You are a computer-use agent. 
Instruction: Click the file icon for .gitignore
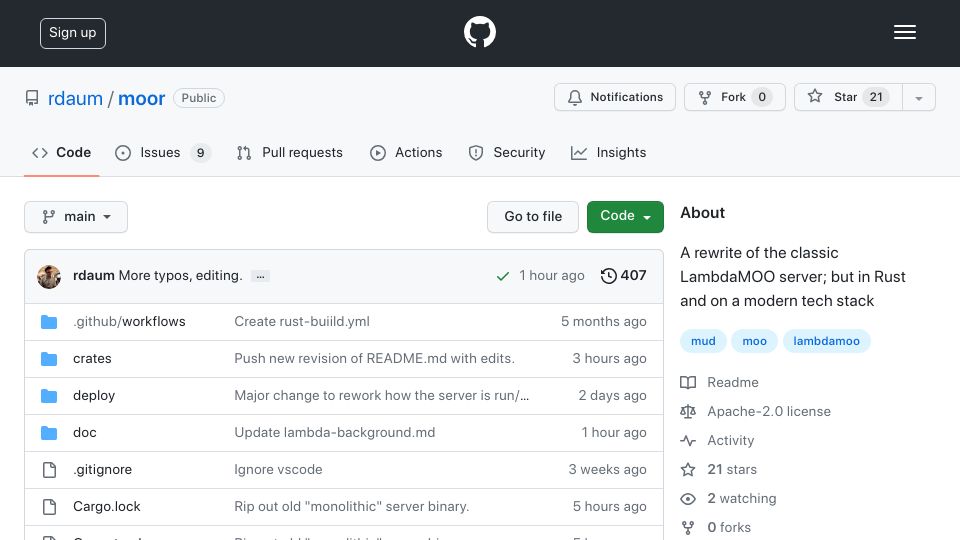pos(49,470)
